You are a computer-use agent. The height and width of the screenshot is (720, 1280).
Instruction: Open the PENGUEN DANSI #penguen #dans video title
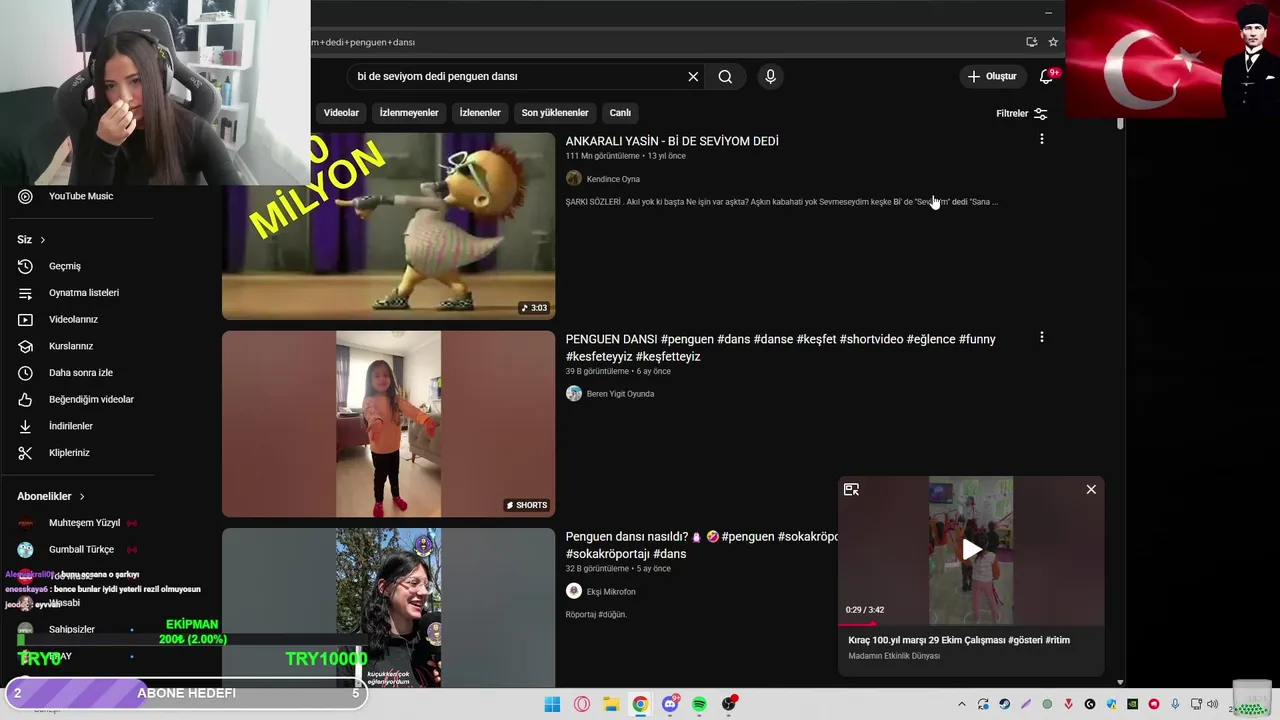781,347
